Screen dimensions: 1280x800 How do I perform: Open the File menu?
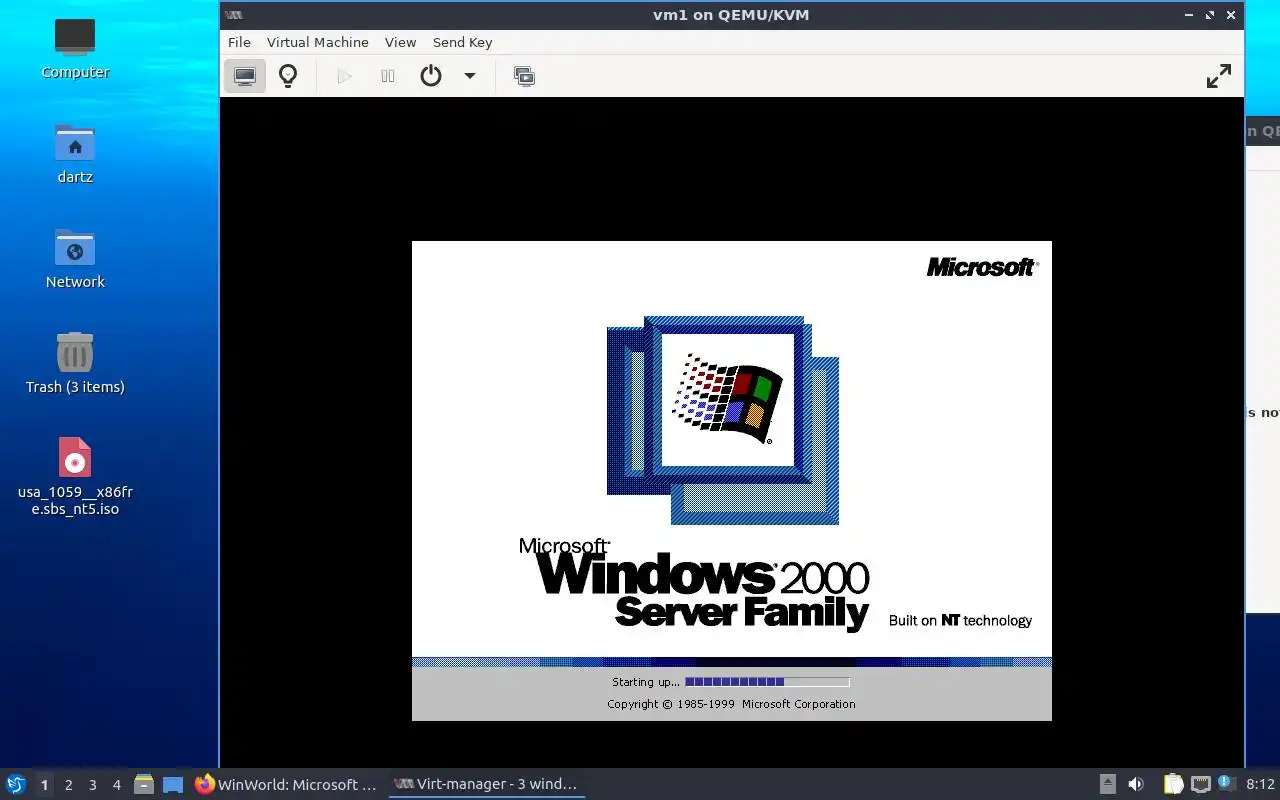tap(239, 42)
